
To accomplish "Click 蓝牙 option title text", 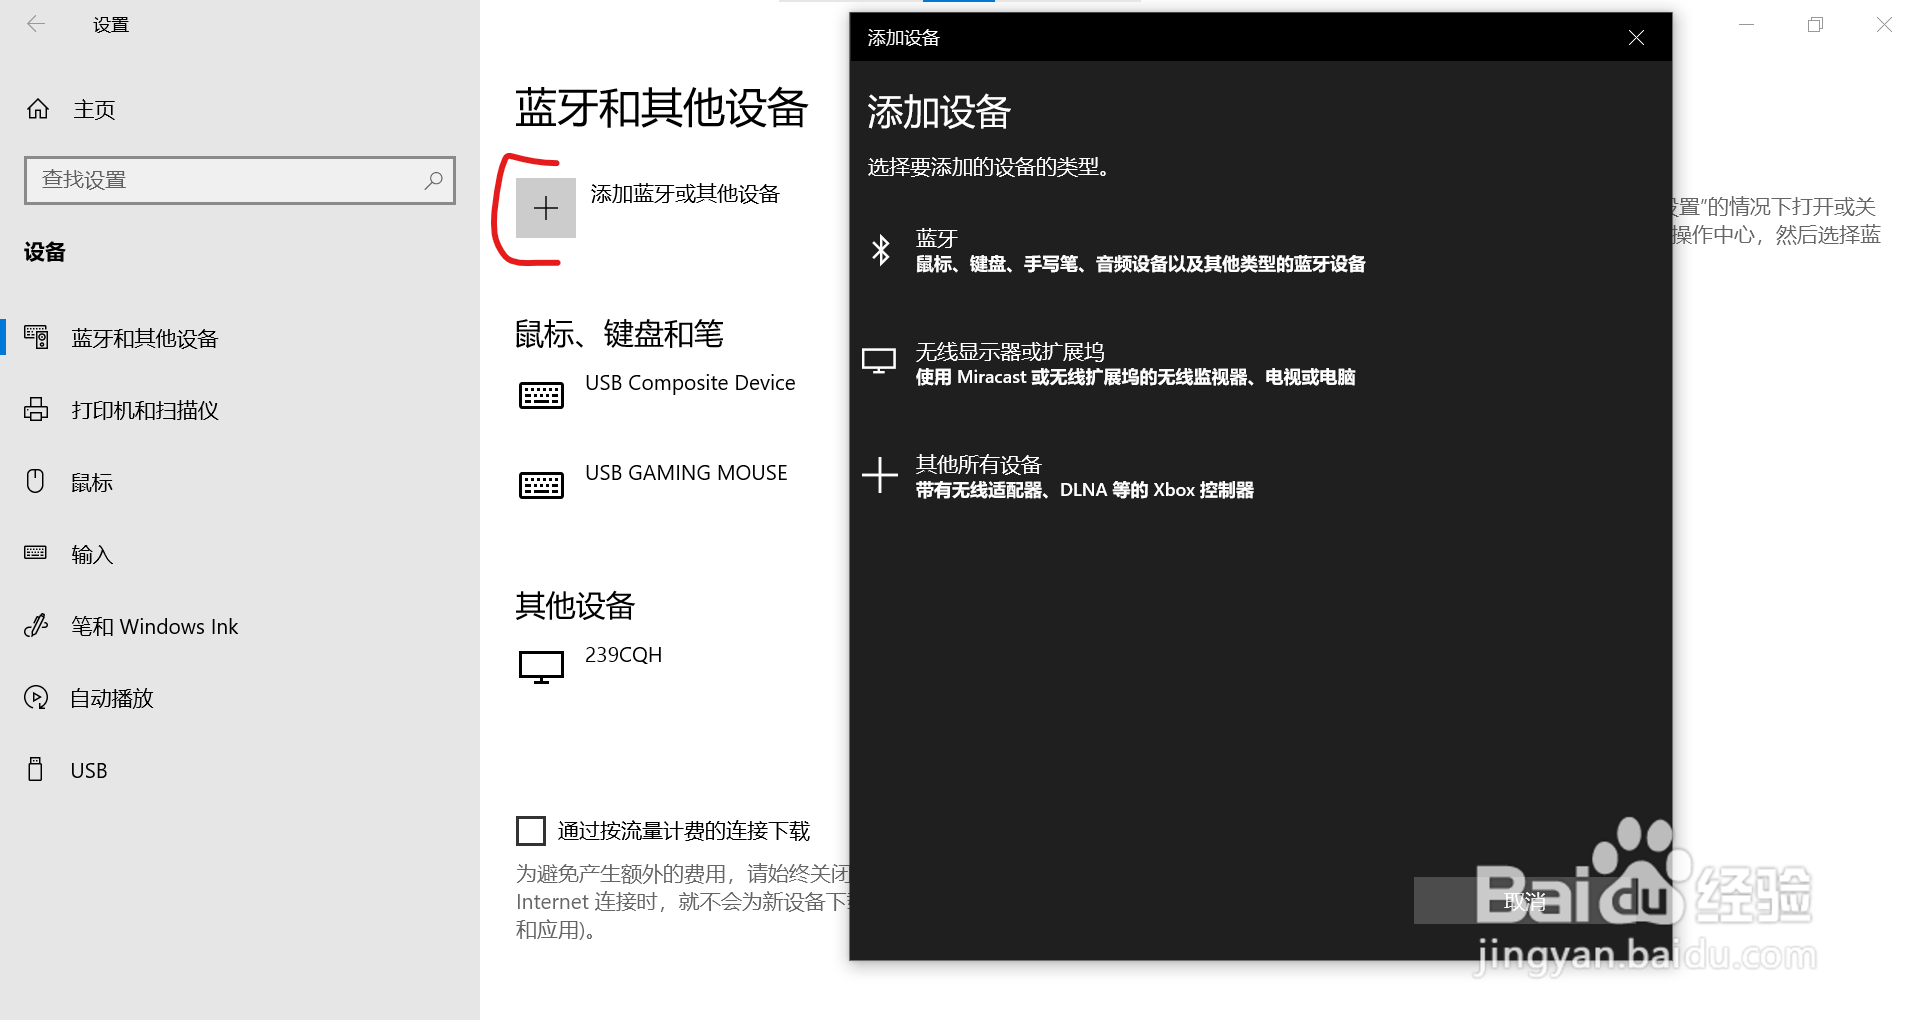I will pos(937,239).
